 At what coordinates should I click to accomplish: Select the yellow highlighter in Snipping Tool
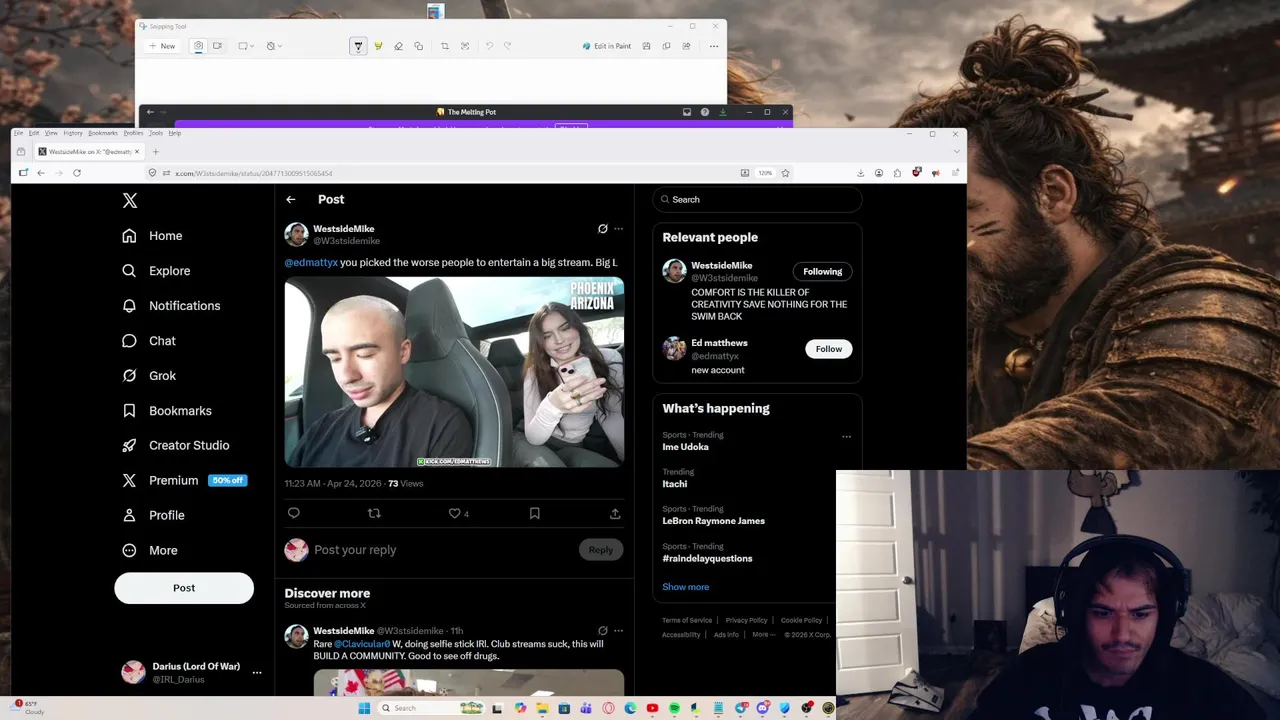click(378, 46)
